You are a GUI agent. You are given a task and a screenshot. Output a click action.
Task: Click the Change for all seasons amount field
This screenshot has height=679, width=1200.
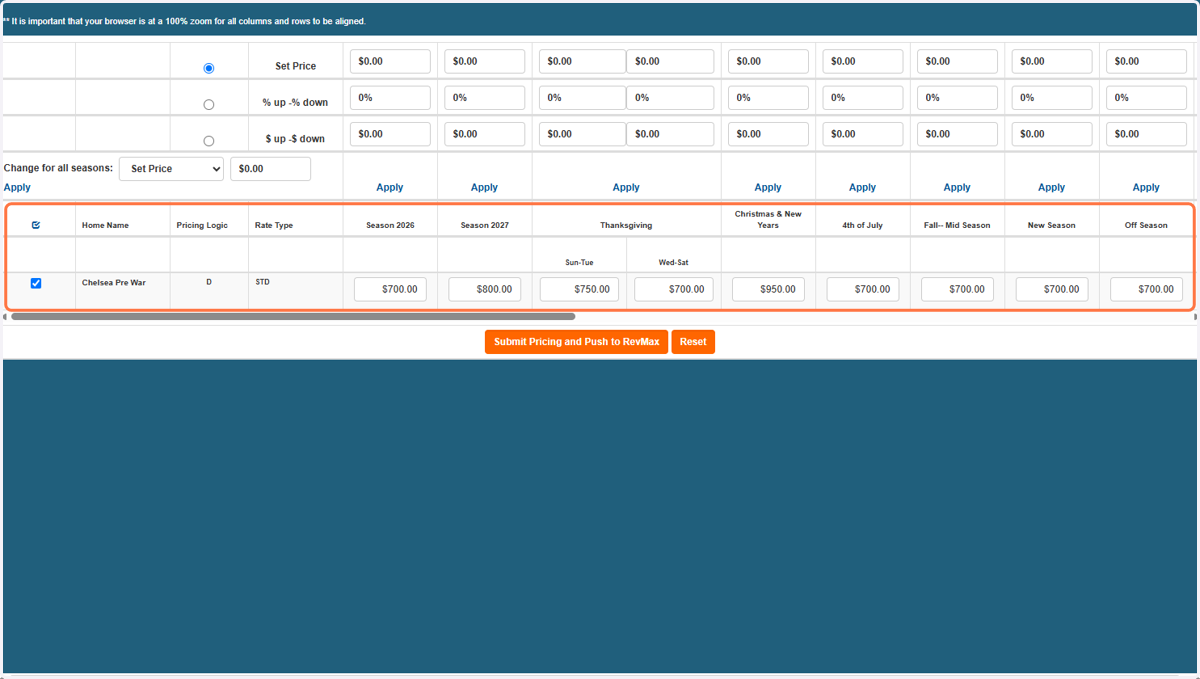tap(270, 169)
